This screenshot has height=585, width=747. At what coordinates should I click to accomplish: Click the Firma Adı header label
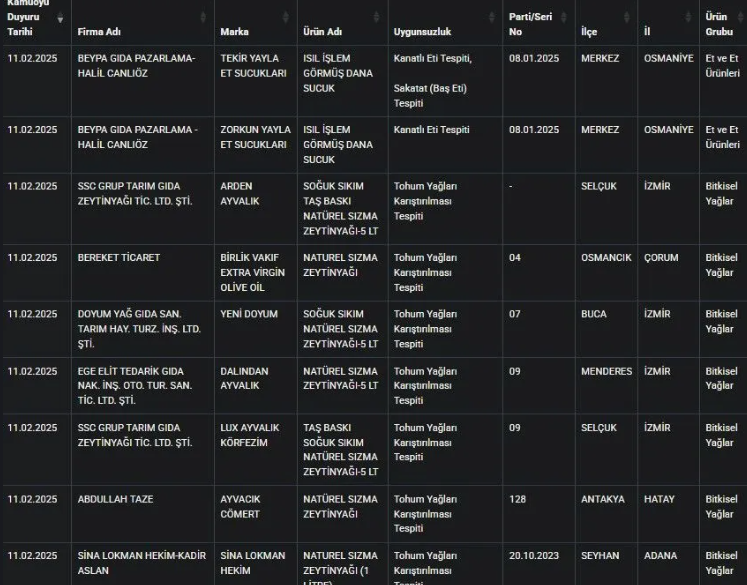(x=100, y=32)
